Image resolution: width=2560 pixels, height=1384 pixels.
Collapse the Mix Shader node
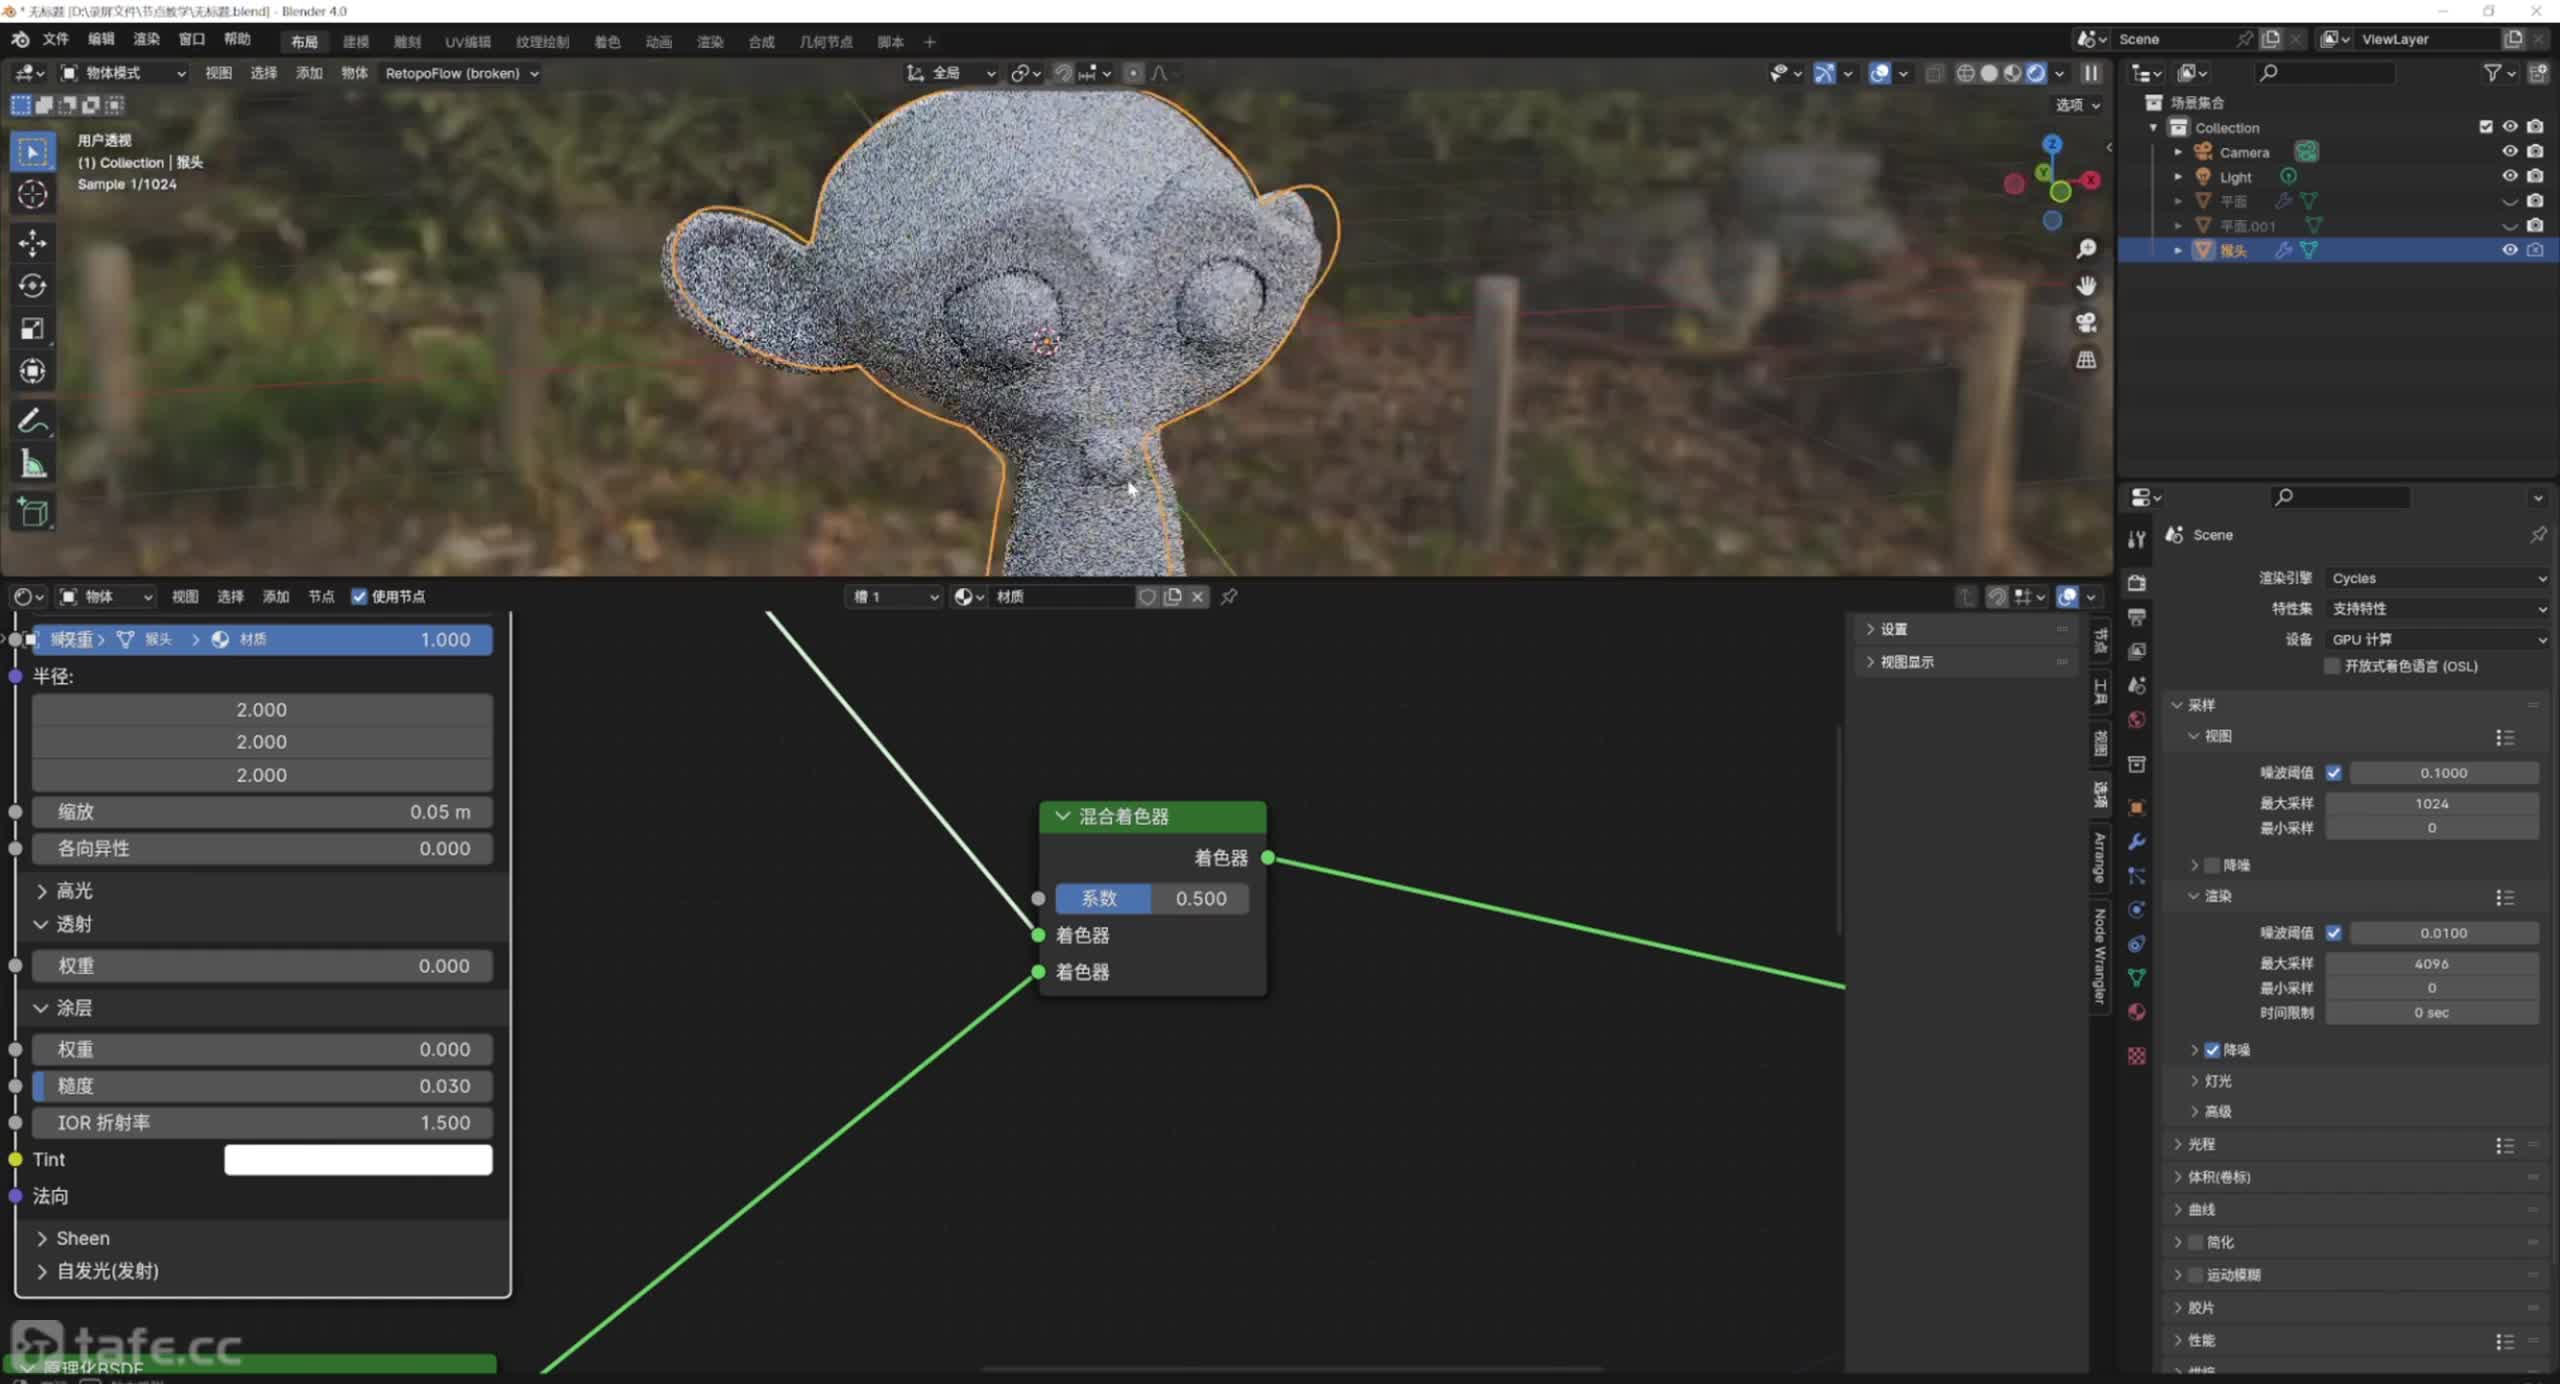click(x=1062, y=816)
